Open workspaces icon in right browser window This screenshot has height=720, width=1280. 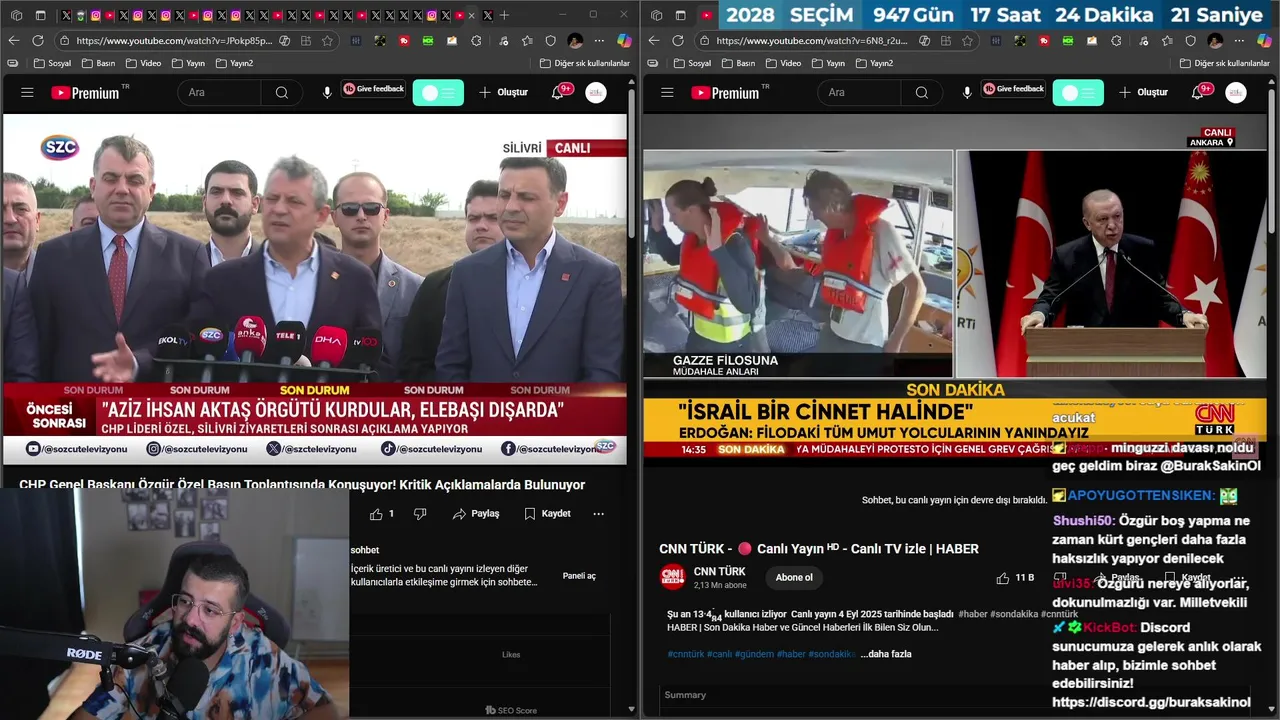pyautogui.click(x=656, y=15)
